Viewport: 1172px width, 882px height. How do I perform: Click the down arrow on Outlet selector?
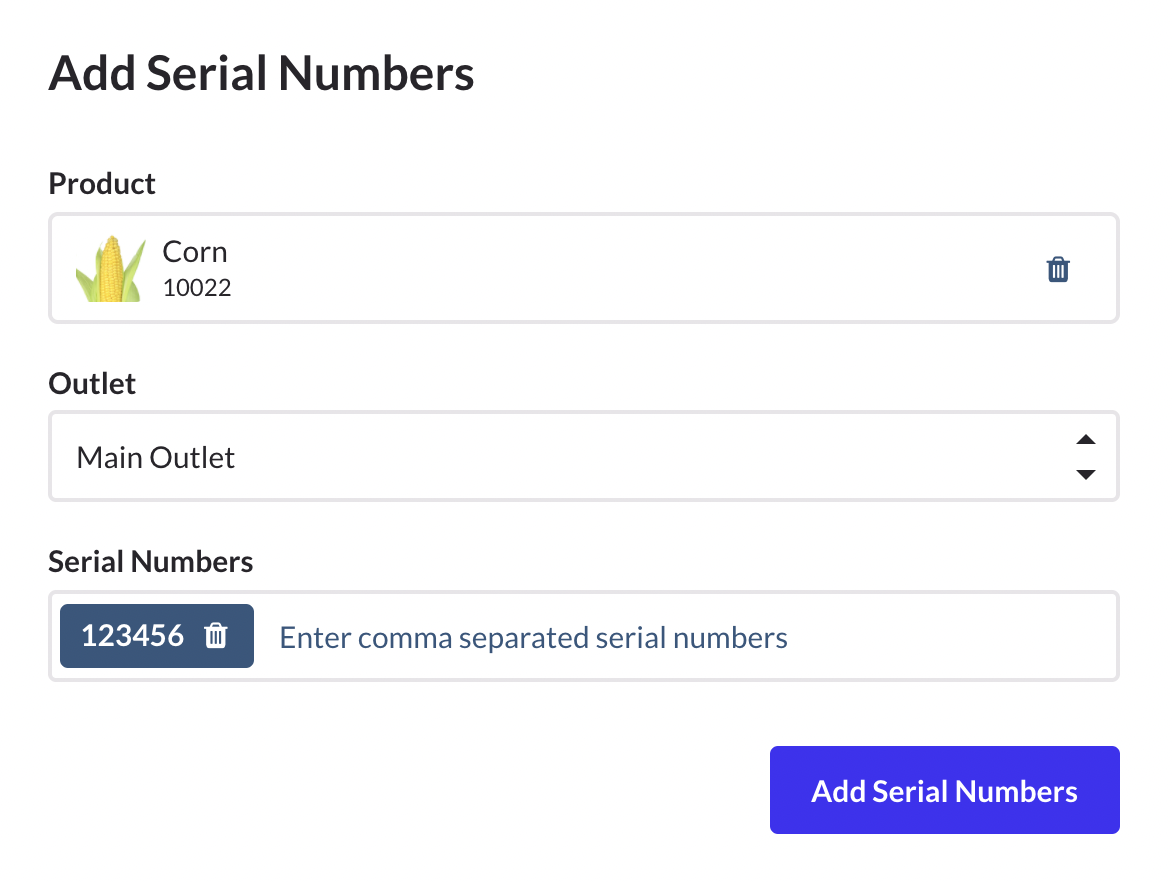pyautogui.click(x=1086, y=474)
